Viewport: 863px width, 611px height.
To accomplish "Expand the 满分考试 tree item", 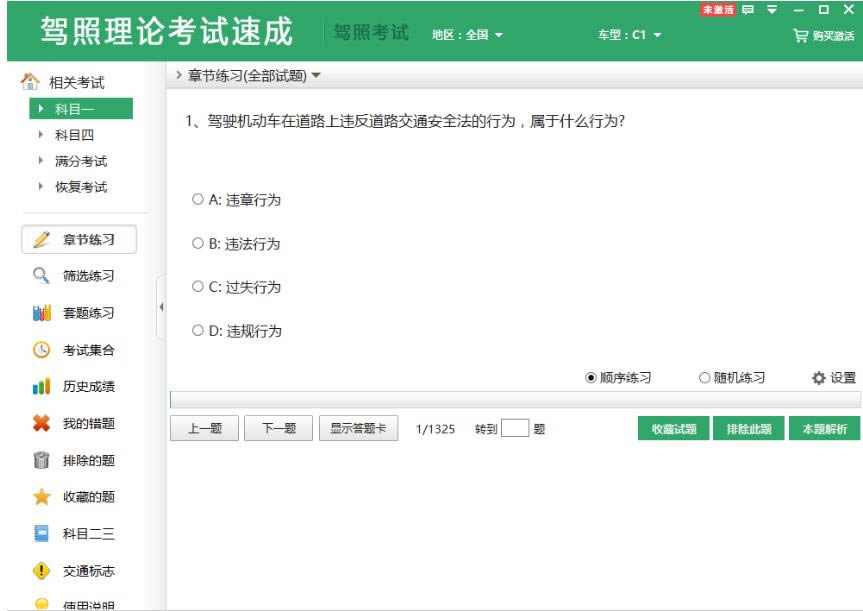I will [x=40, y=160].
